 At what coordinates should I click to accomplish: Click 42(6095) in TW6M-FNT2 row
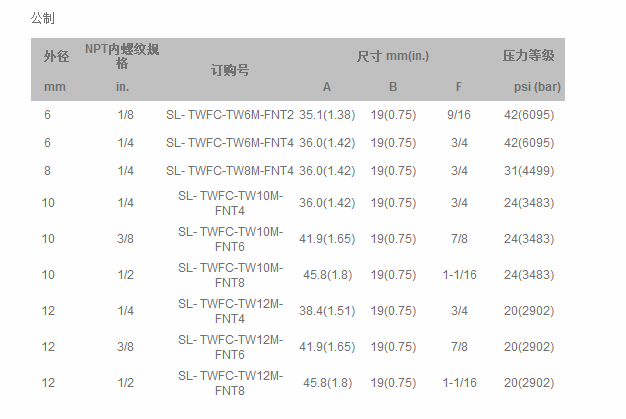point(529,115)
